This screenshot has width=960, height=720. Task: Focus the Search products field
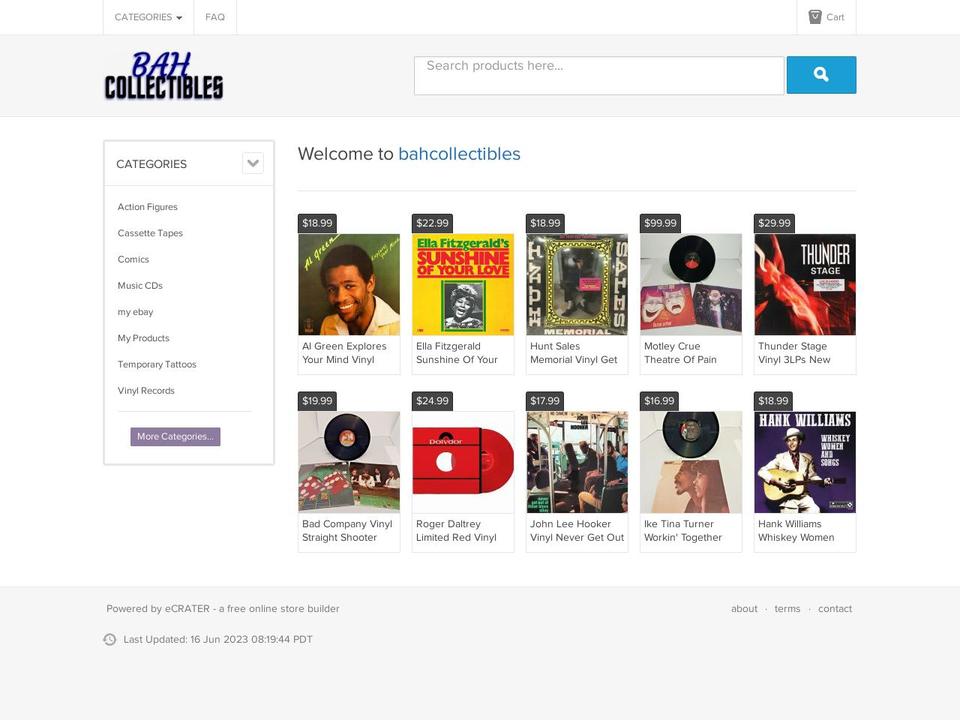599,75
